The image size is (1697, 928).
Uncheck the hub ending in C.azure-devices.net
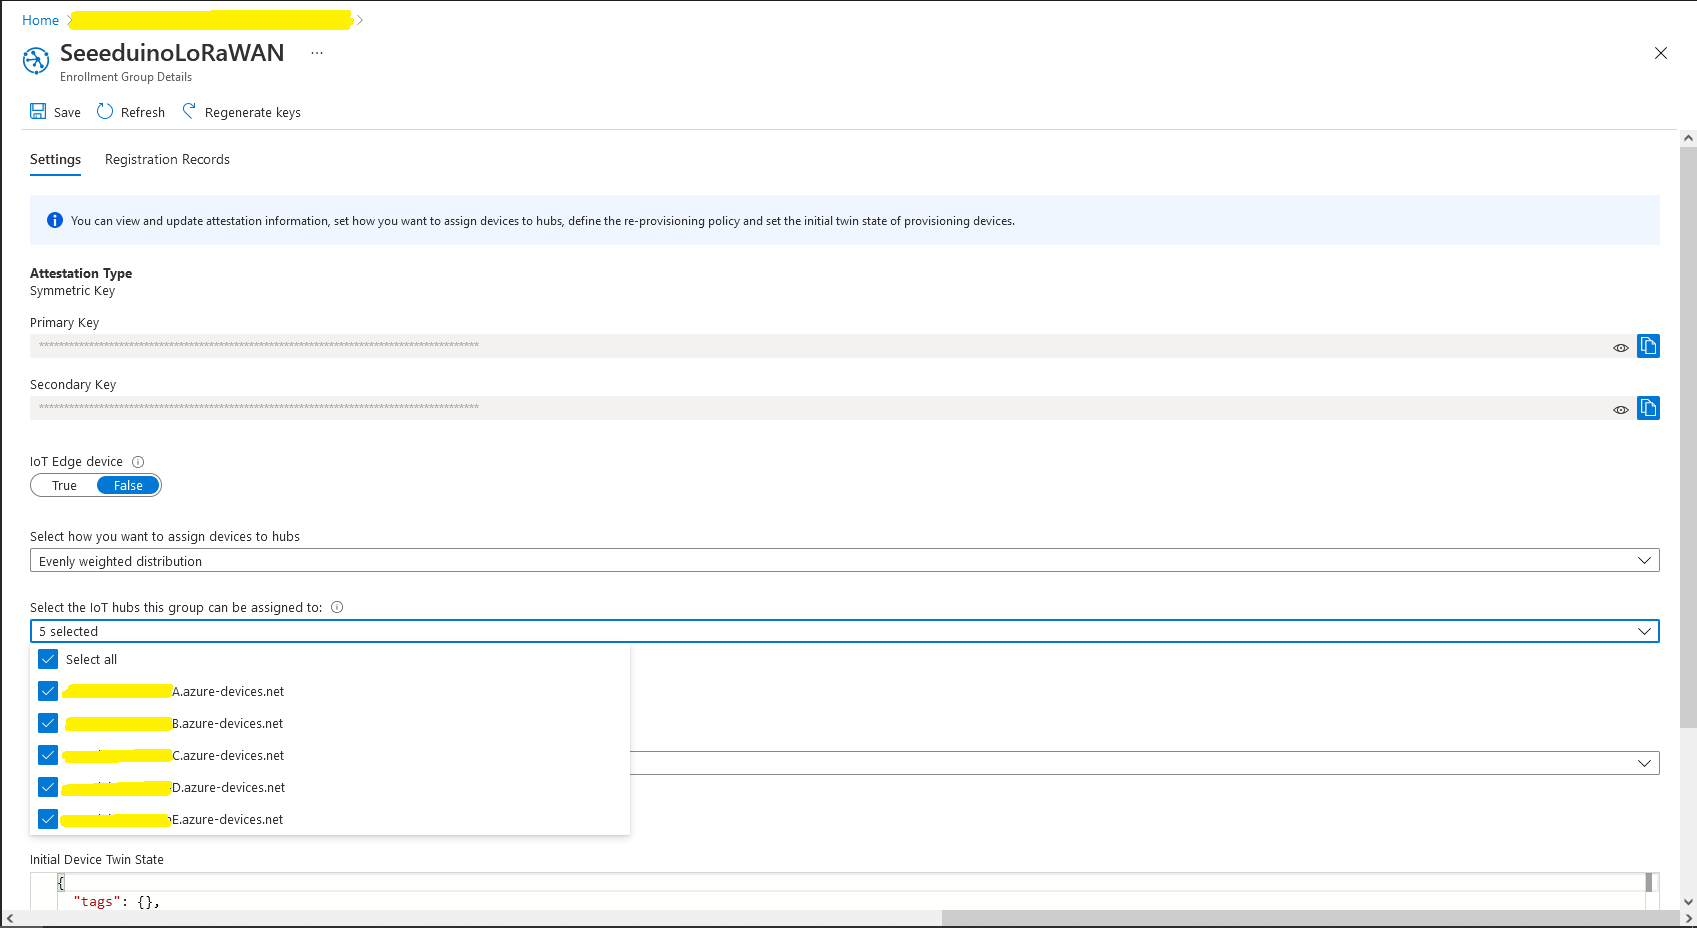coord(48,755)
